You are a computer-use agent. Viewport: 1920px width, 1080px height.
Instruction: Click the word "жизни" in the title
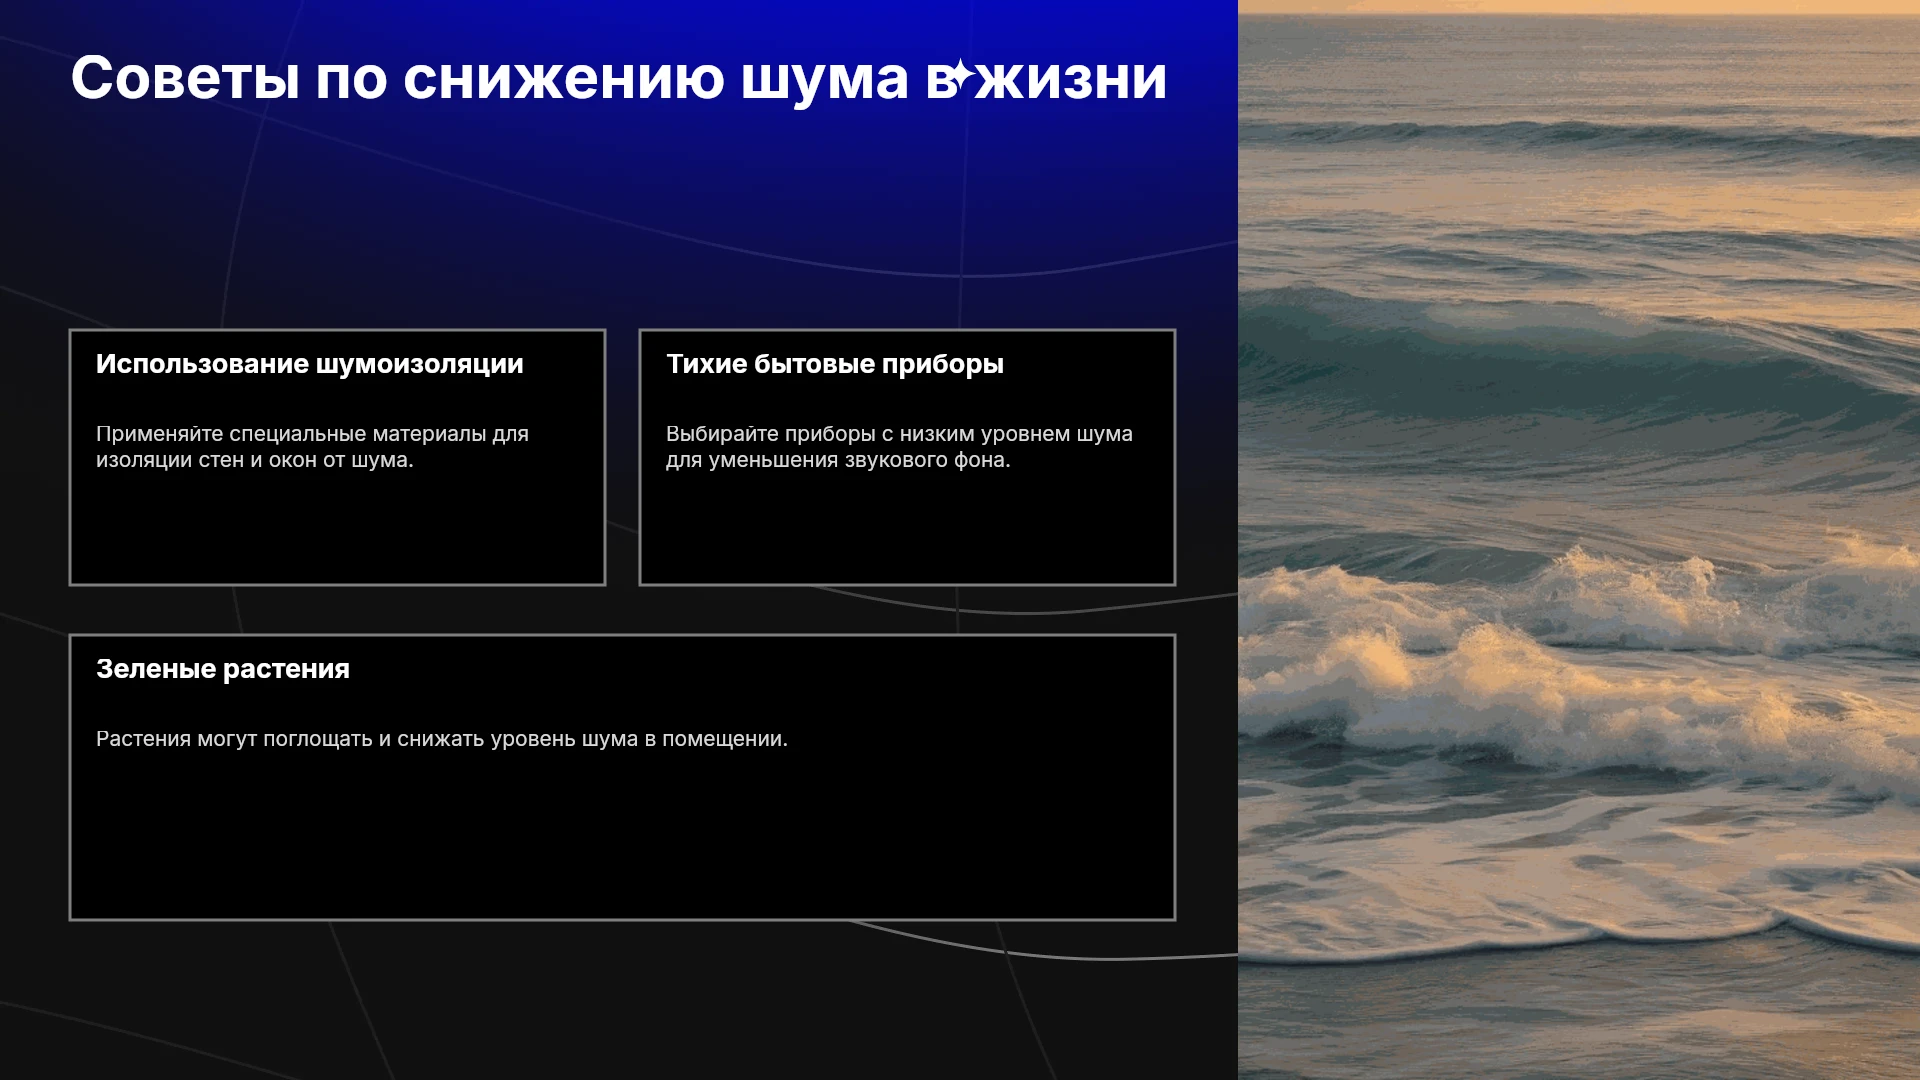[1072, 78]
